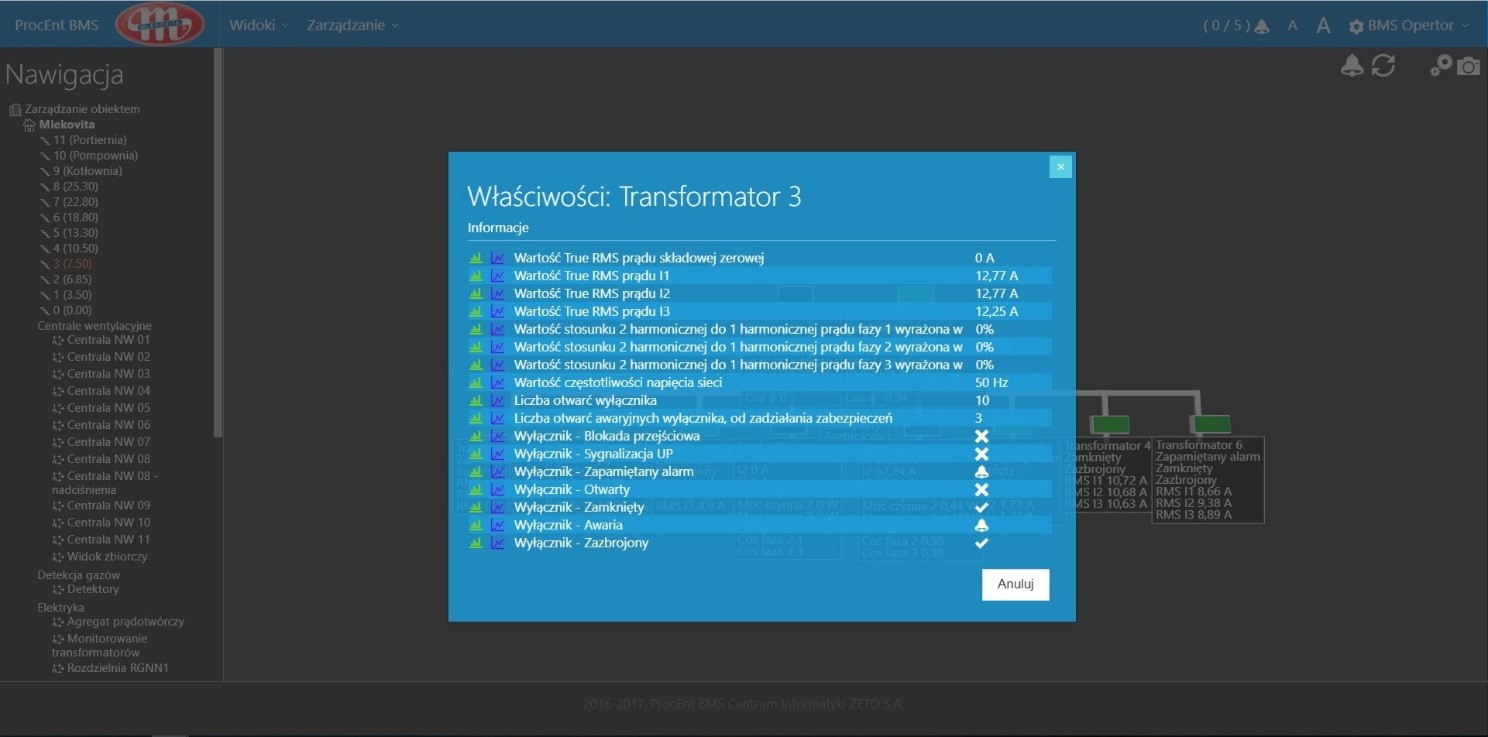Decrease font size with small A

[1293, 26]
